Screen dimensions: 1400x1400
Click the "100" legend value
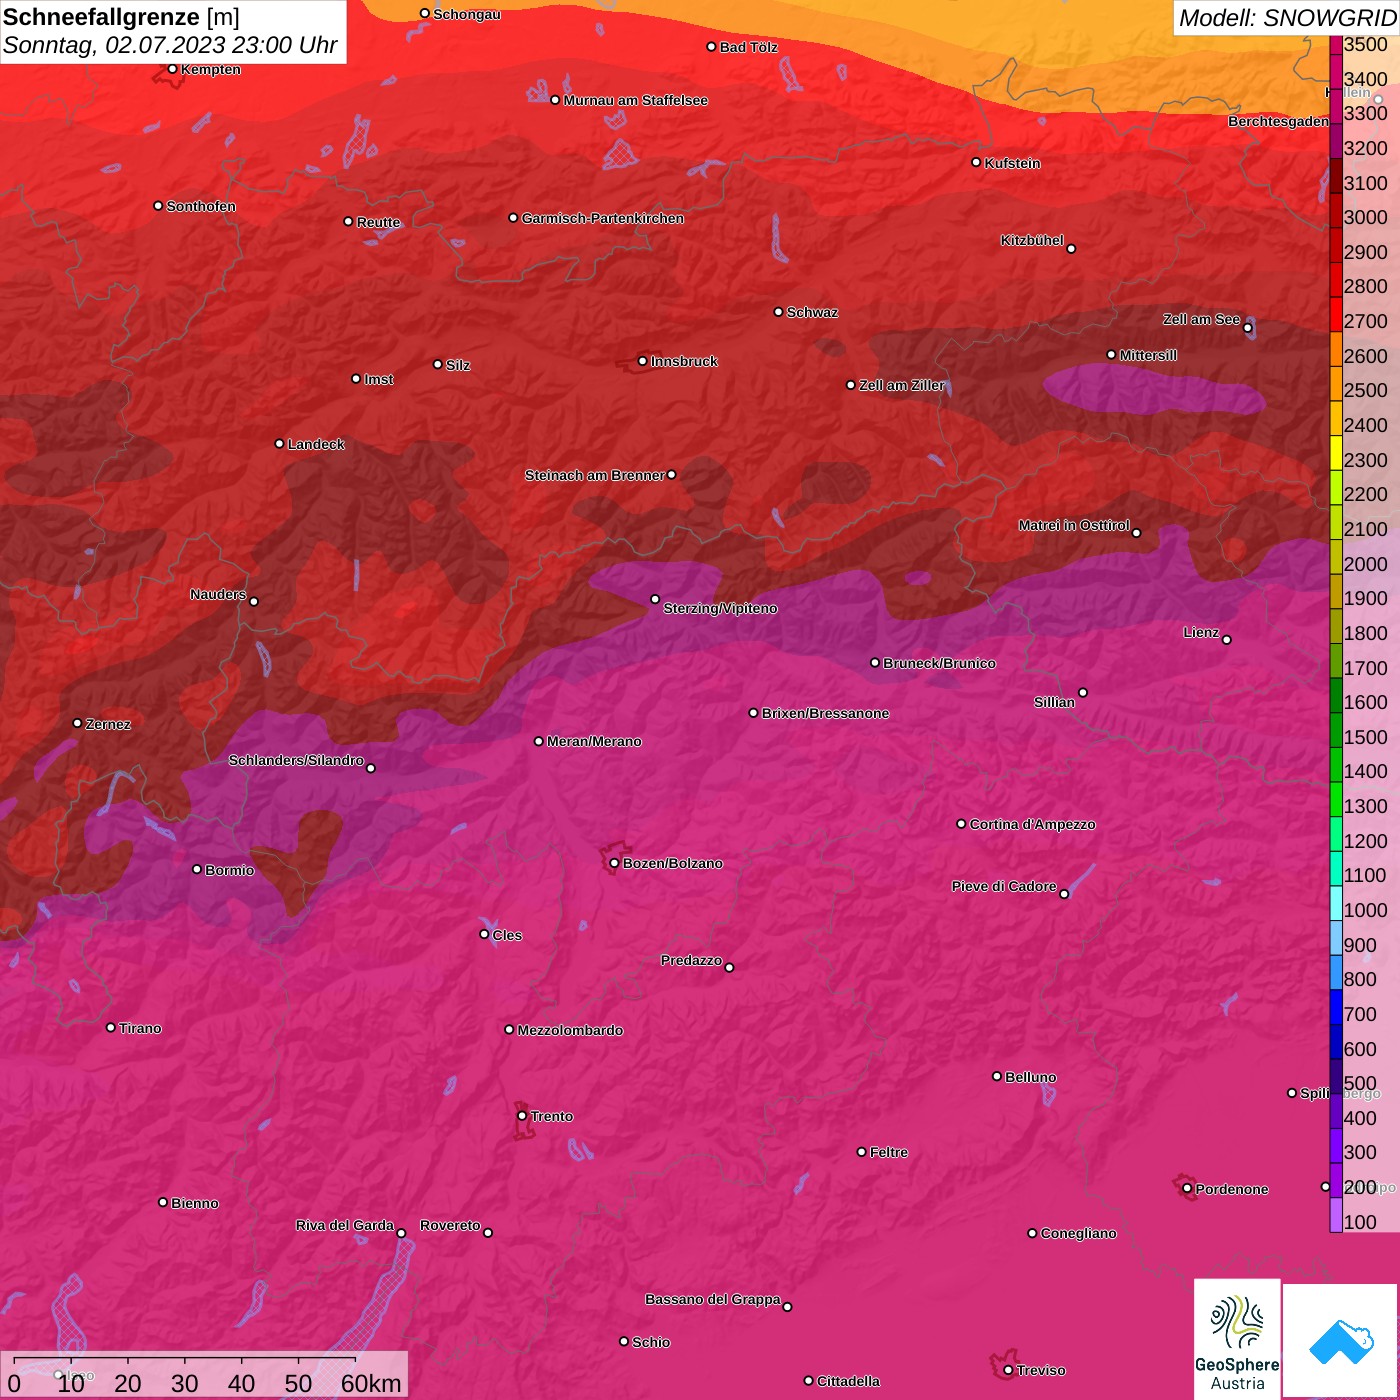click(x=1360, y=1222)
